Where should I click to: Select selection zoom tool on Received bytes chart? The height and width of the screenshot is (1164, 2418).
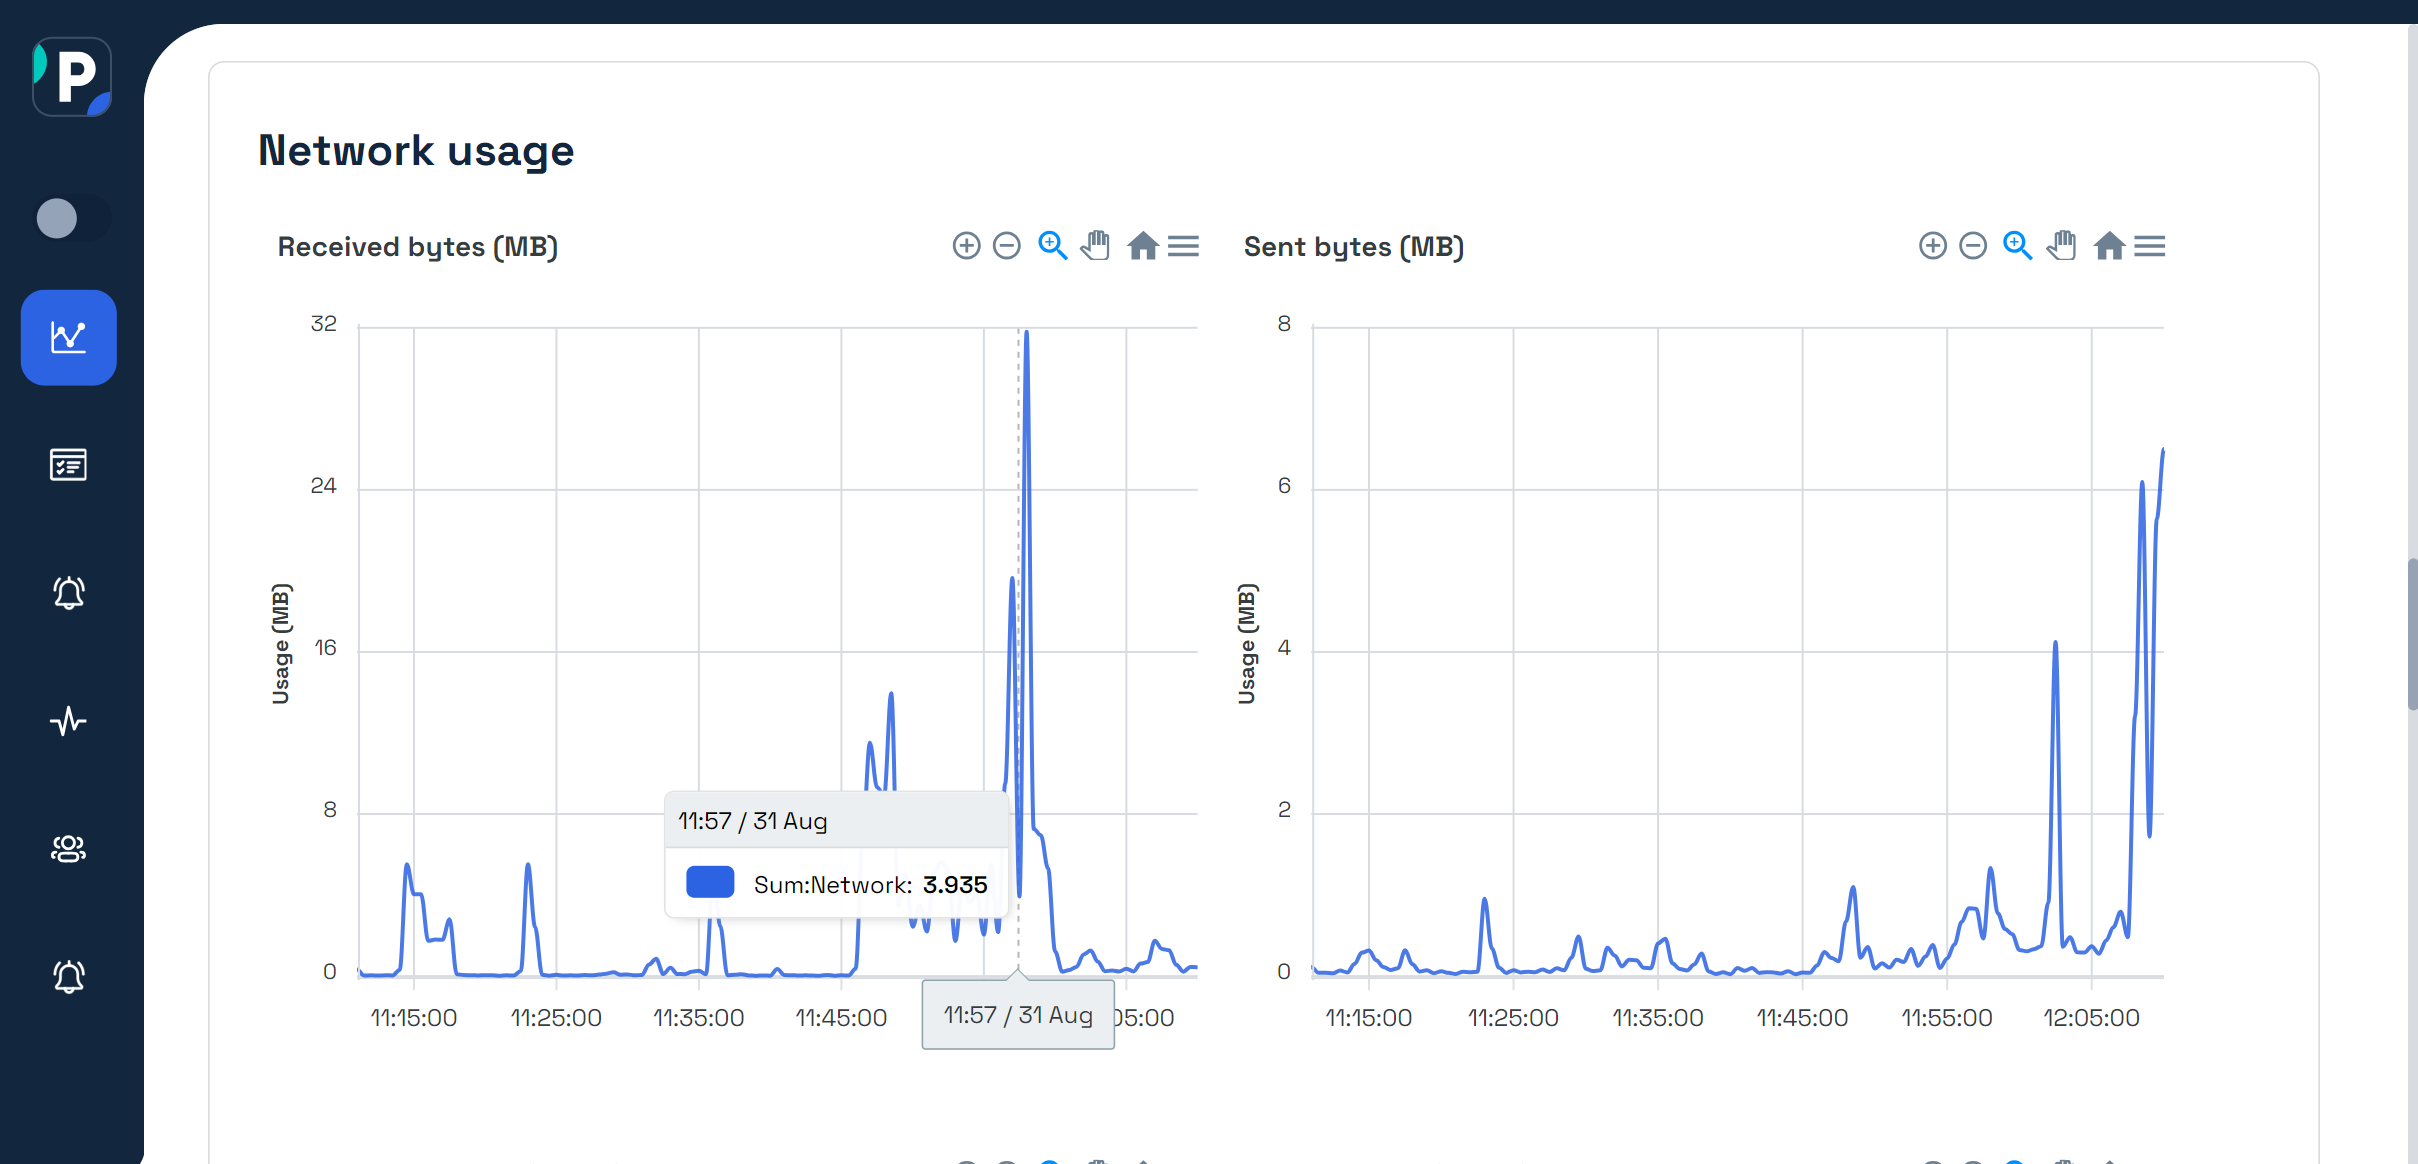pos(1052,246)
